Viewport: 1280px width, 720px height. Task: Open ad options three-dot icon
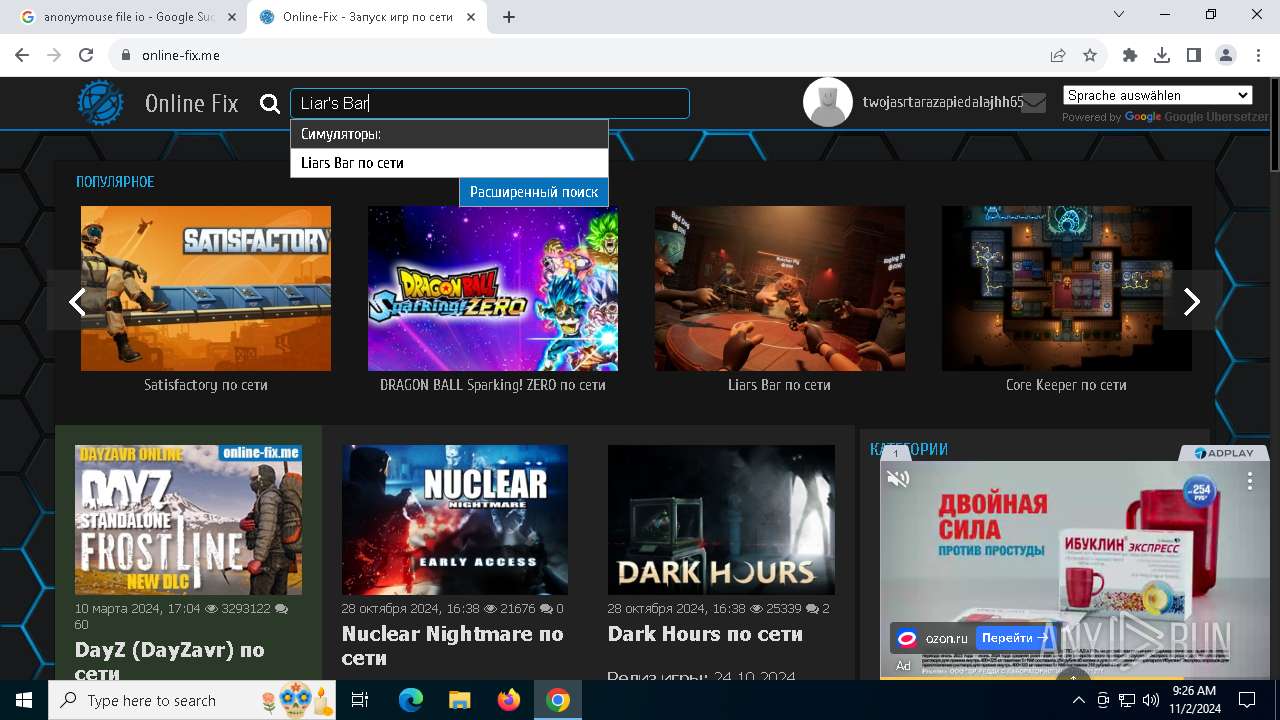(x=1249, y=481)
